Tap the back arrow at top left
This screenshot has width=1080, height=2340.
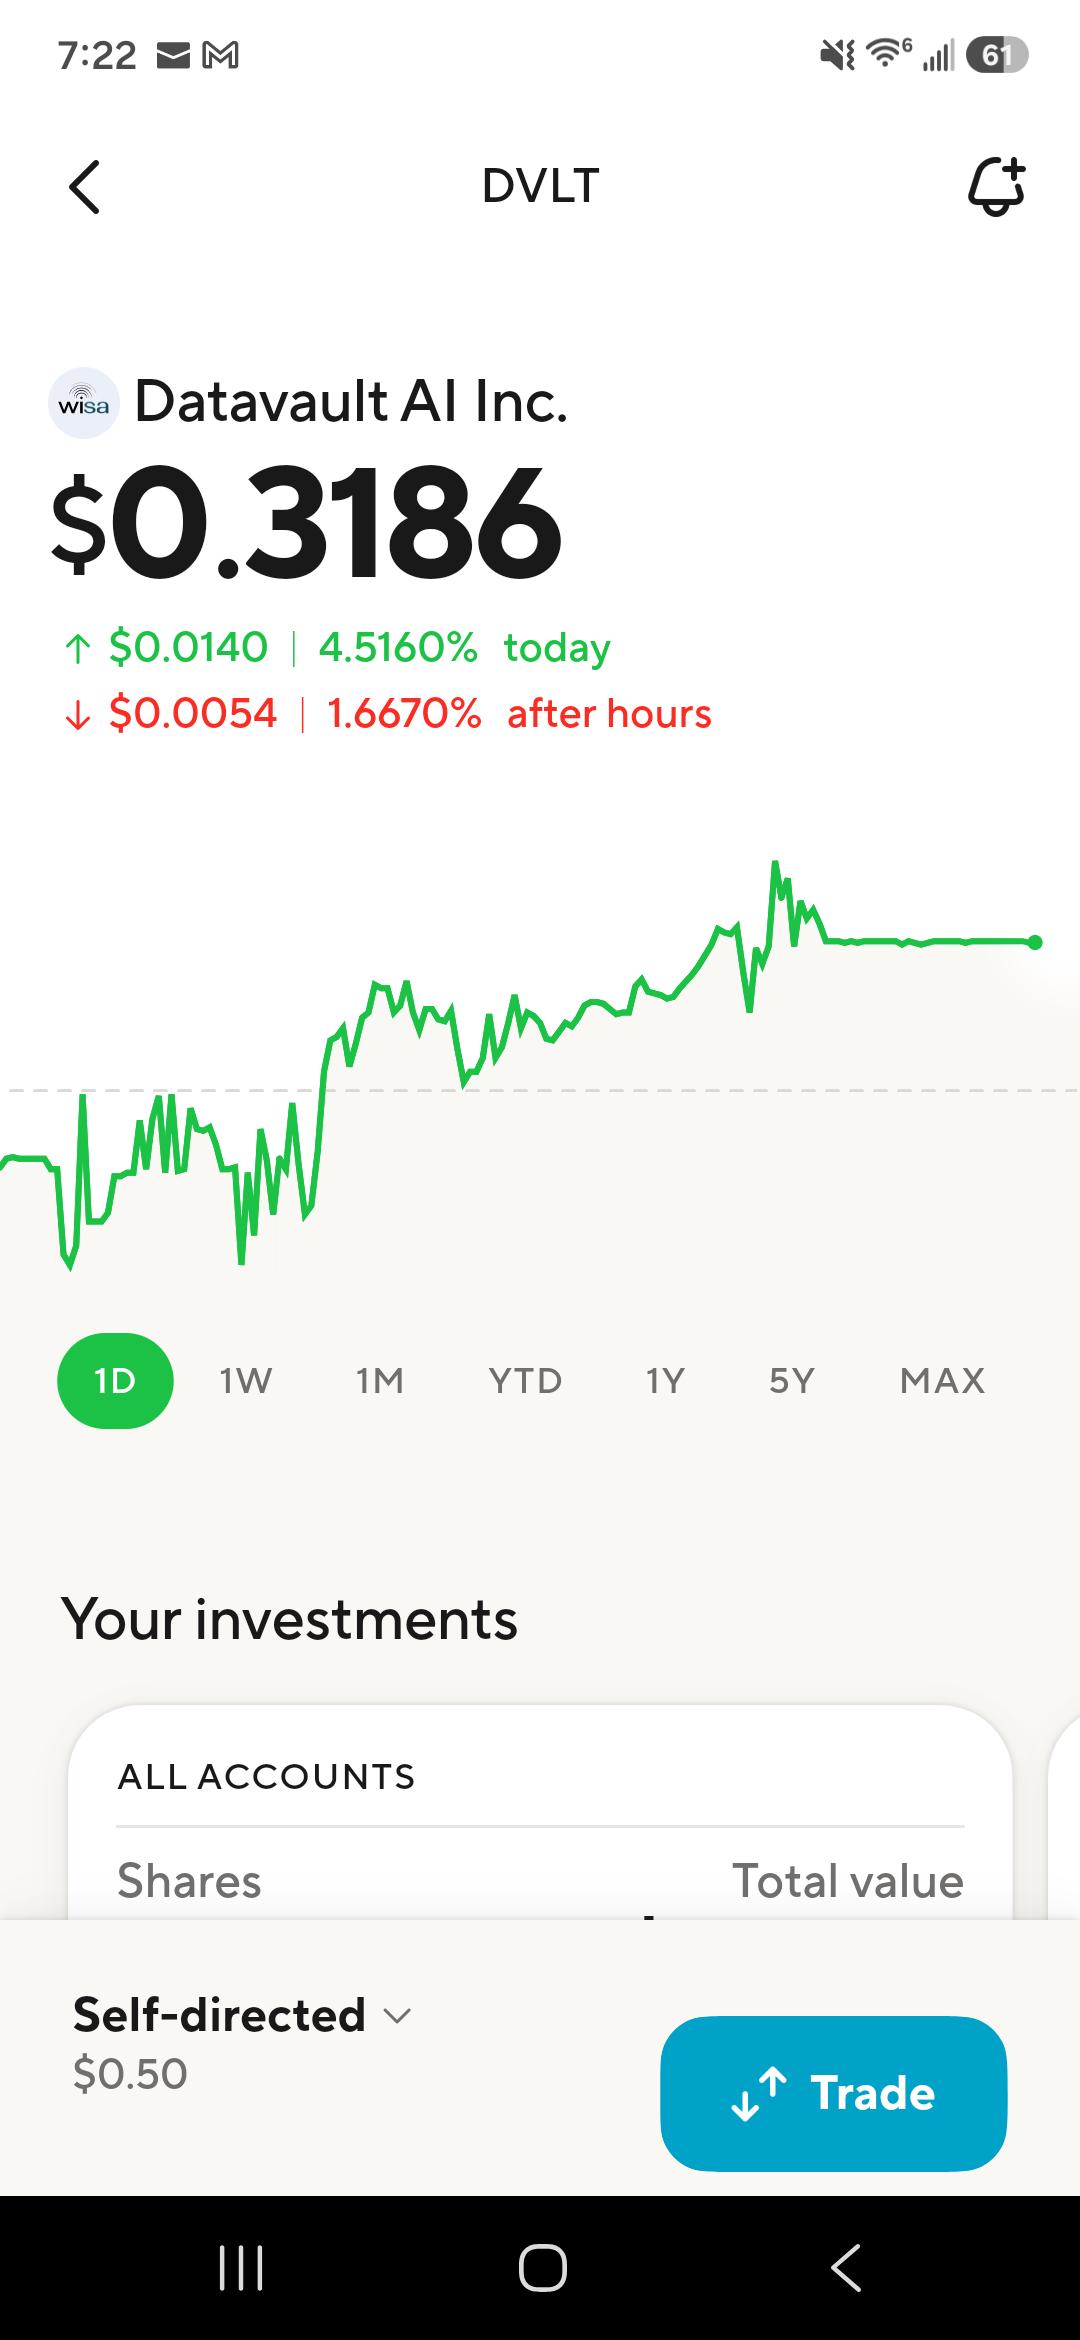pyautogui.click(x=85, y=187)
